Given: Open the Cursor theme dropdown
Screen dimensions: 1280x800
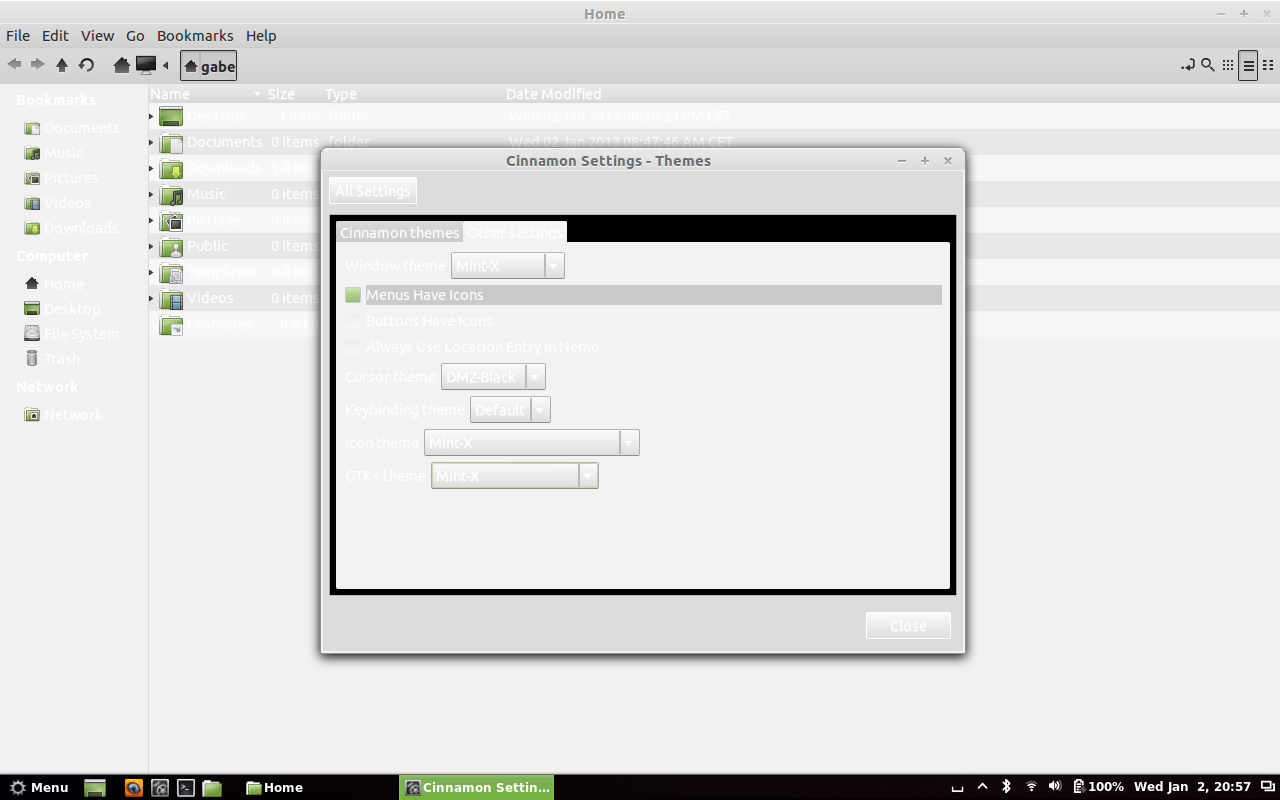Looking at the screenshot, I should [536, 376].
